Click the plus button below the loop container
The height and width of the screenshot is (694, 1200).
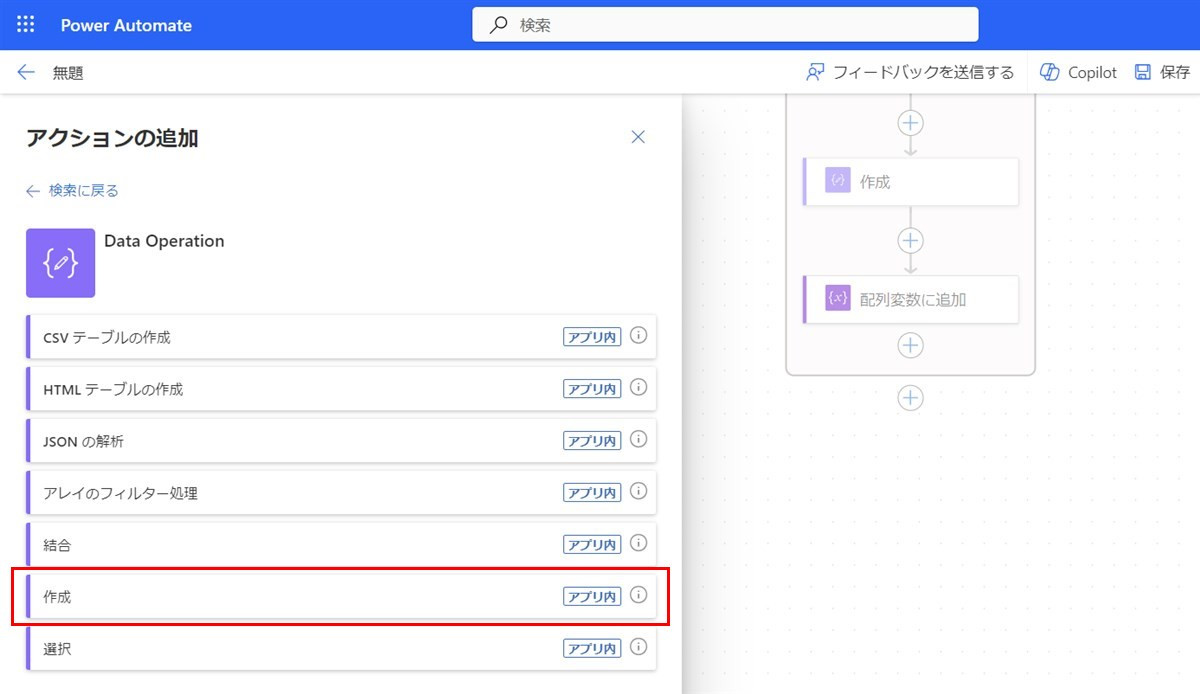coord(910,398)
